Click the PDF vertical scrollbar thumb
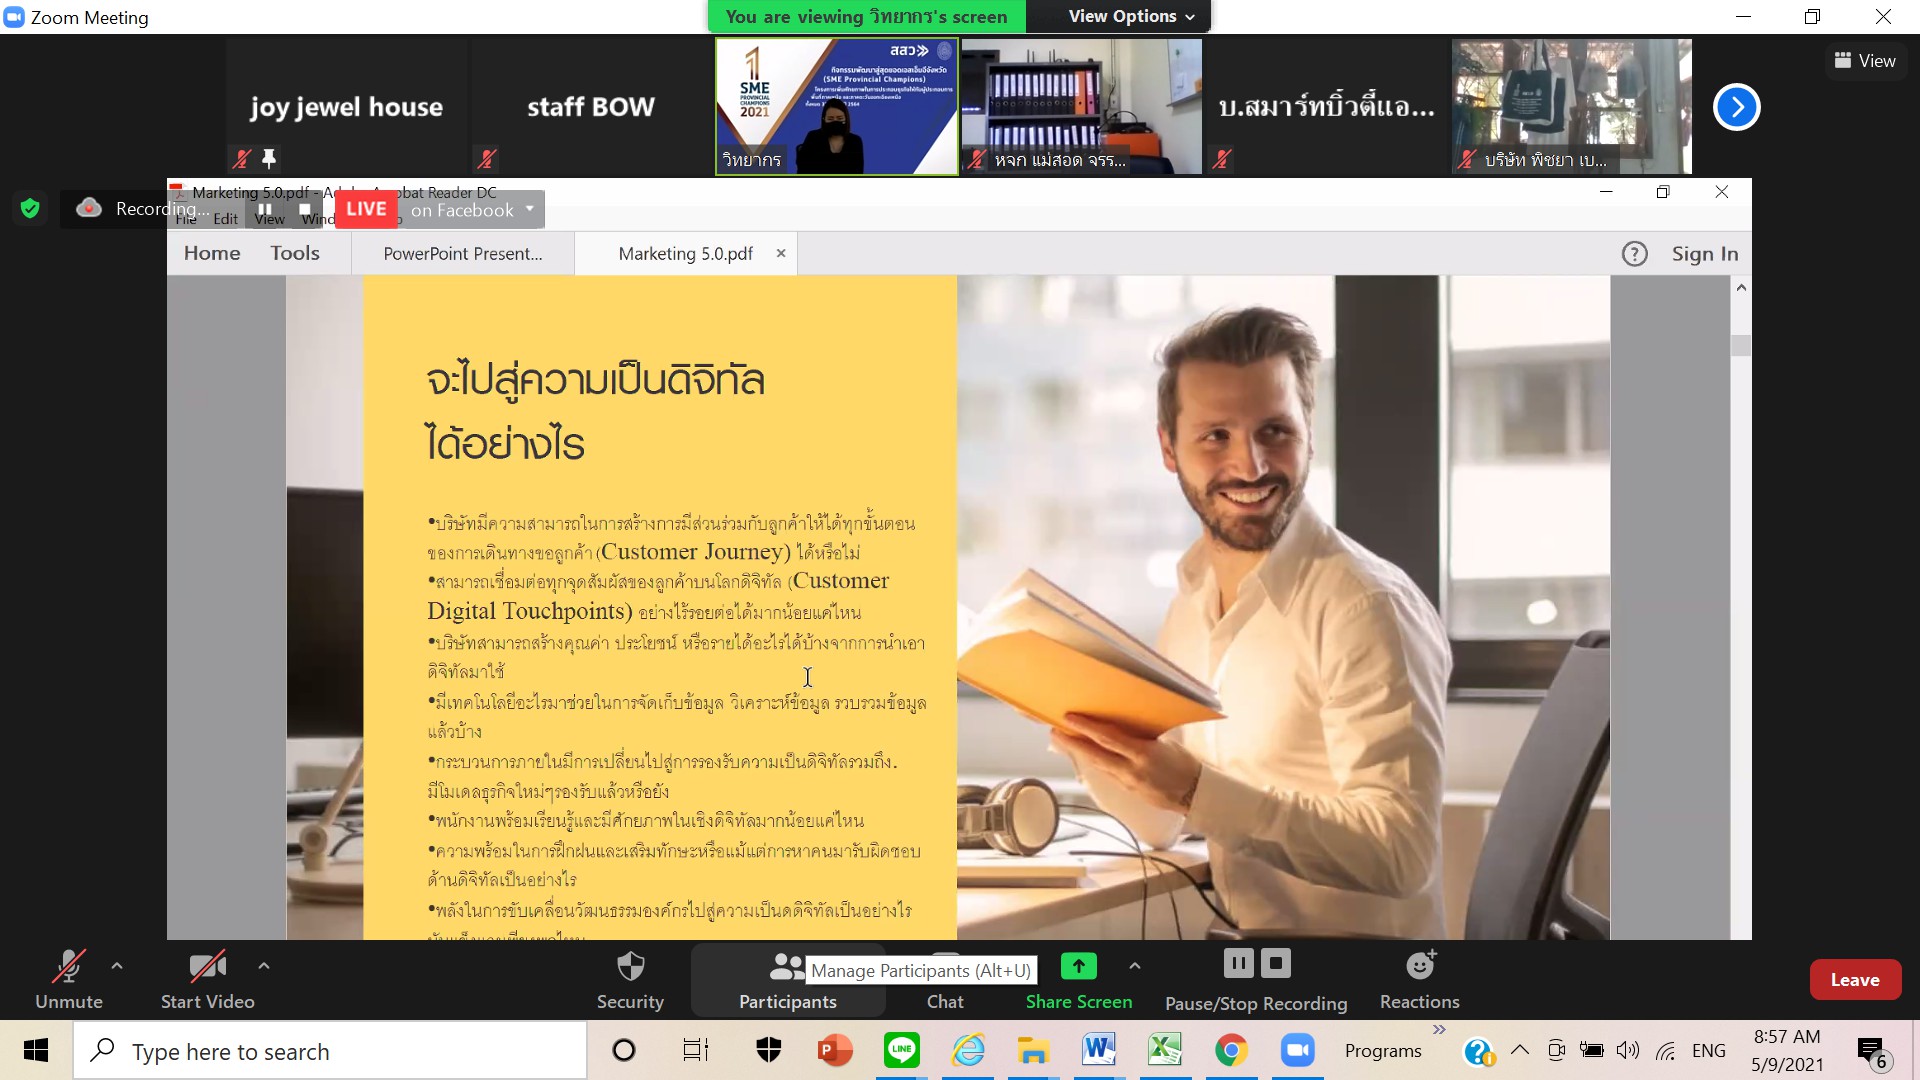 click(1741, 345)
